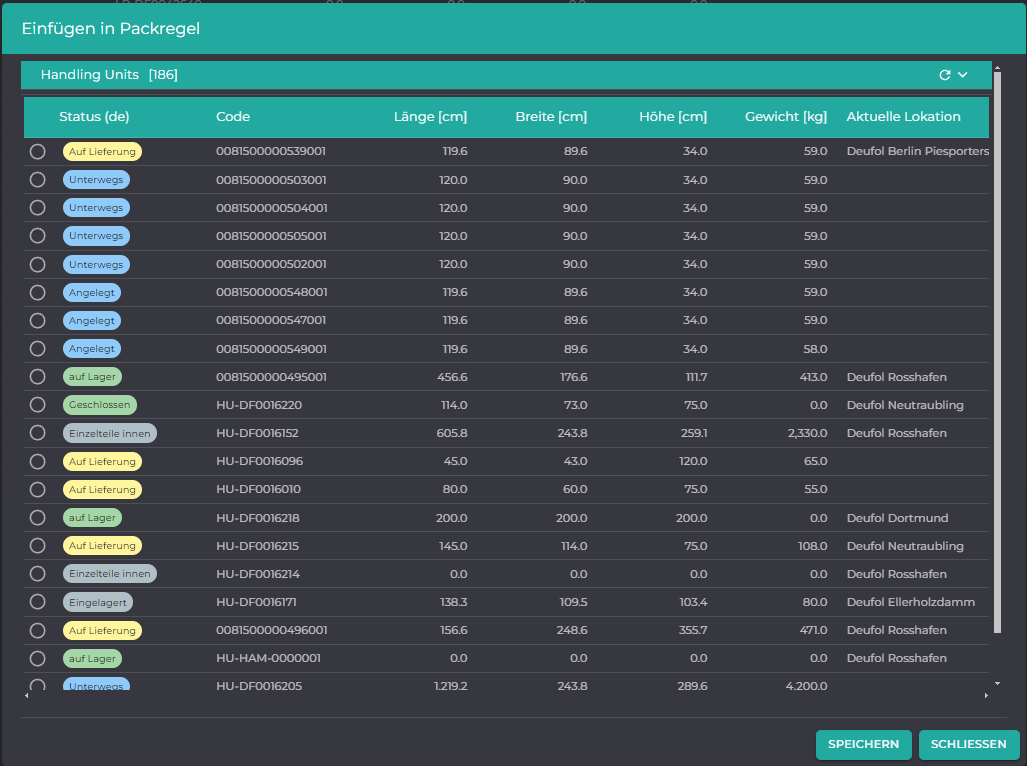This screenshot has height=766, width=1027.
Task: Sort by Aktuelle Lokation column header
Action: tap(903, 117)
